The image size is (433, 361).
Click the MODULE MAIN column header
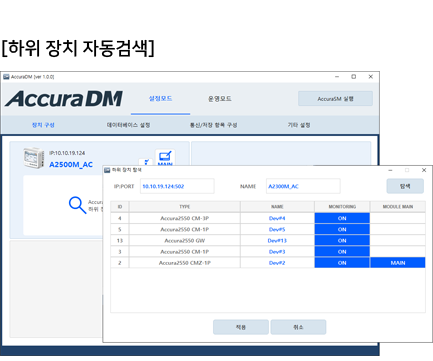[398, 207]
